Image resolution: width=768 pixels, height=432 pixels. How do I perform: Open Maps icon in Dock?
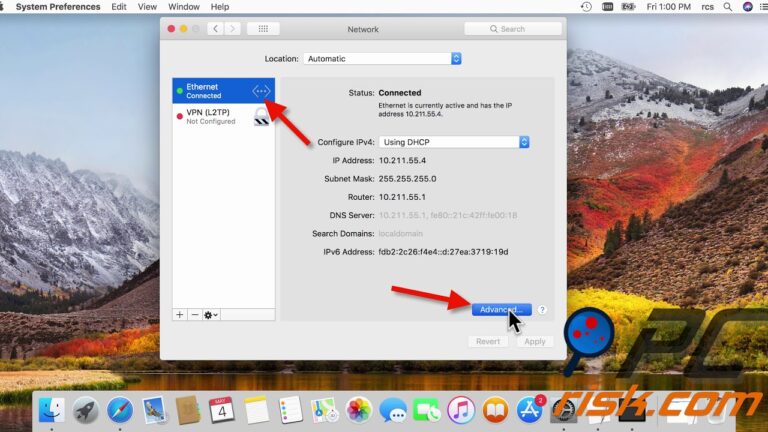pos(324,409)
